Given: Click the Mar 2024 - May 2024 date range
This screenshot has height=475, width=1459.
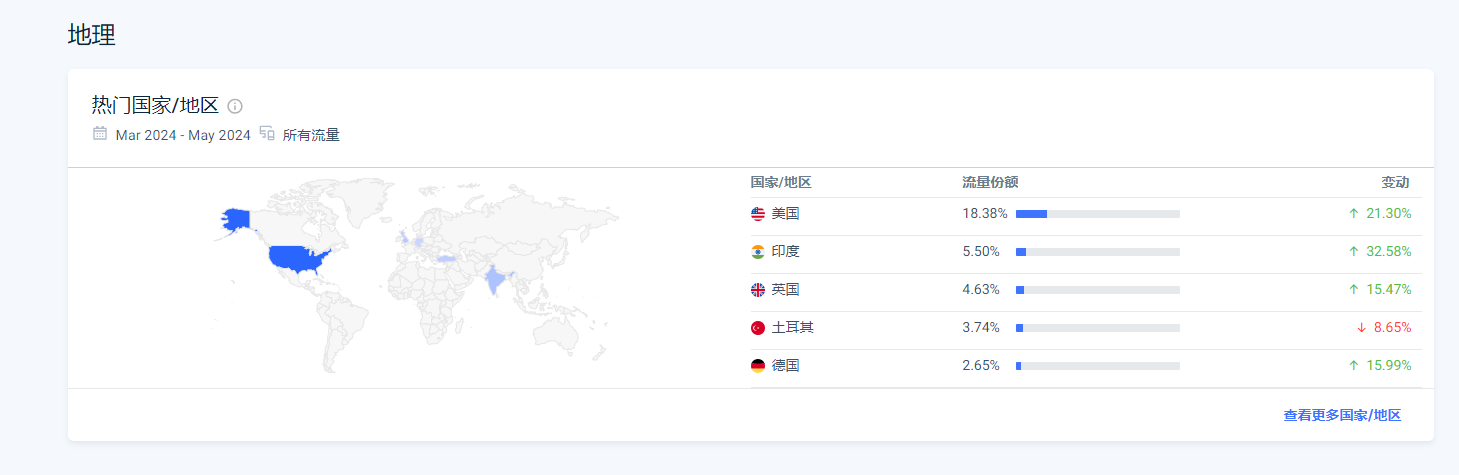Looking at the screenshot, I should point(183,135).
